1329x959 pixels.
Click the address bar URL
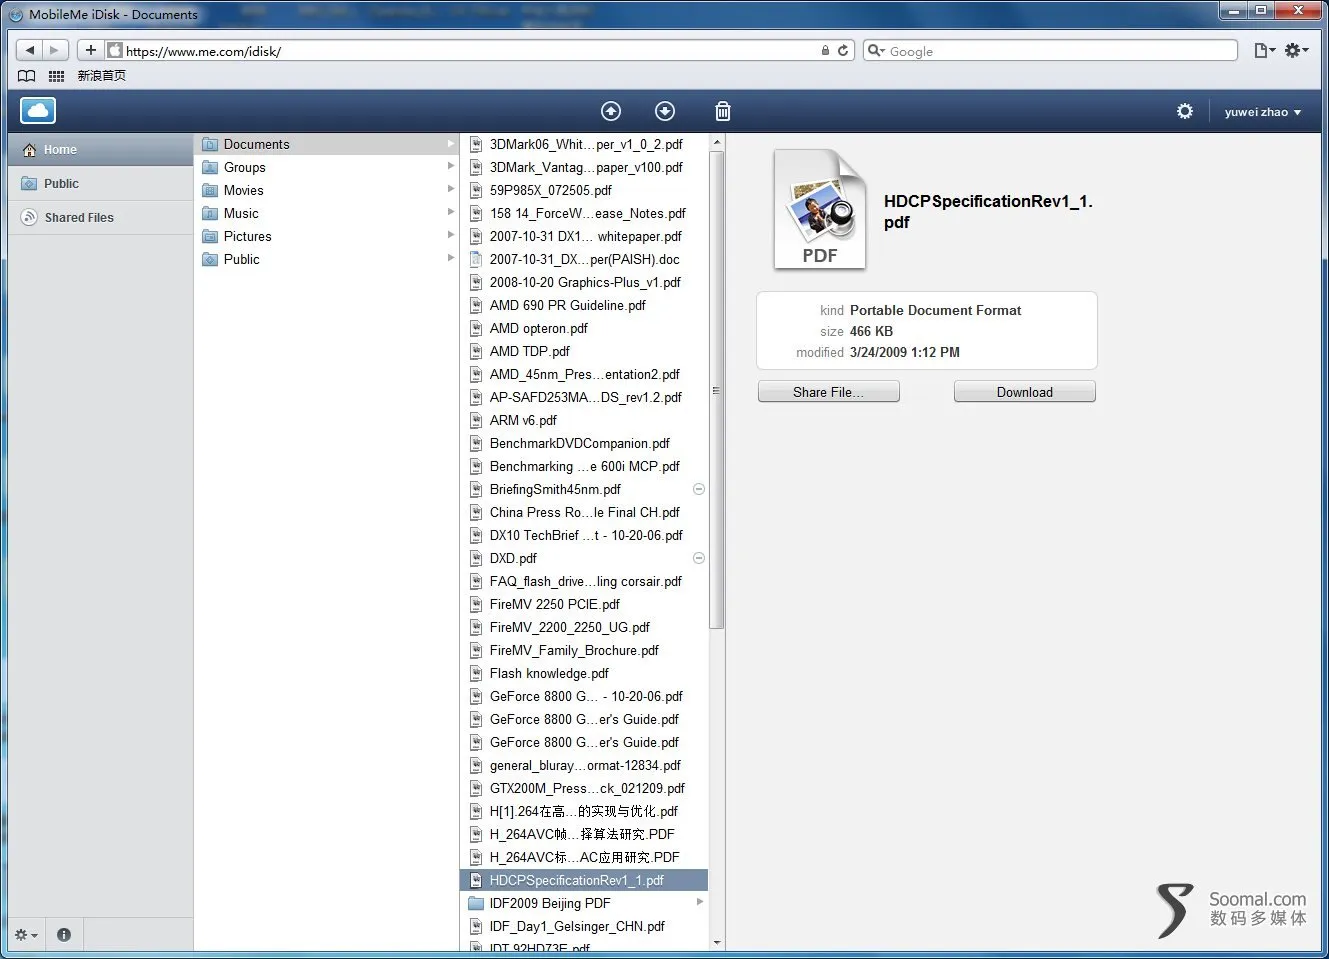coord(204,51)
